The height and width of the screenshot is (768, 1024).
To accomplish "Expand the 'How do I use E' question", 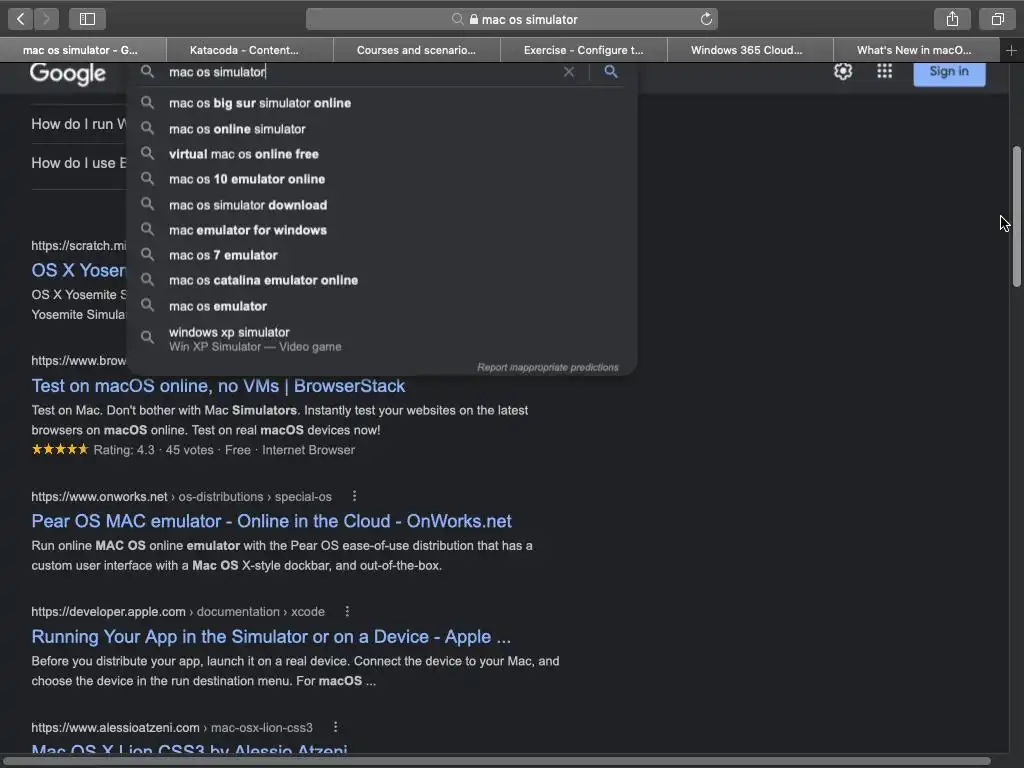I will click(78, 163).
